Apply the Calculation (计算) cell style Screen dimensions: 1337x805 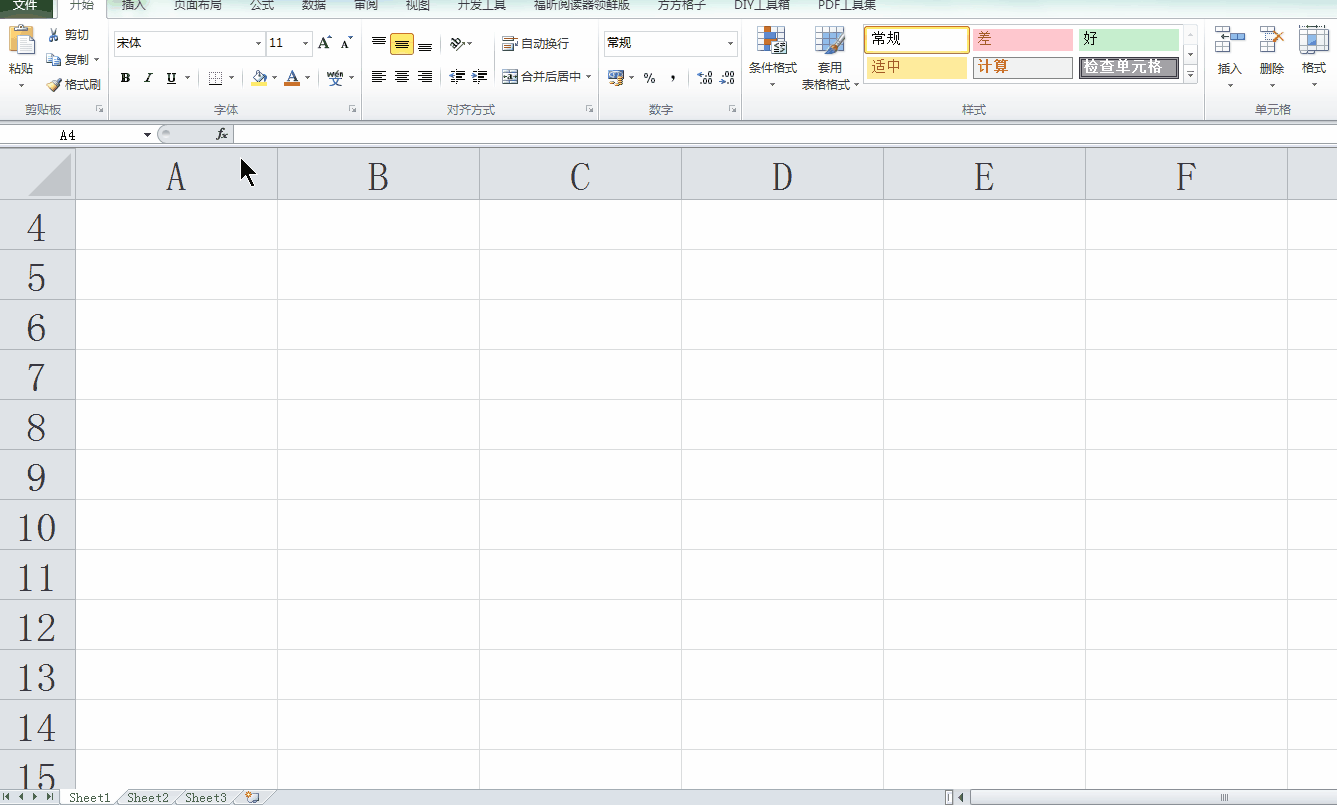pyautogui.click(x=1022, y=68)
